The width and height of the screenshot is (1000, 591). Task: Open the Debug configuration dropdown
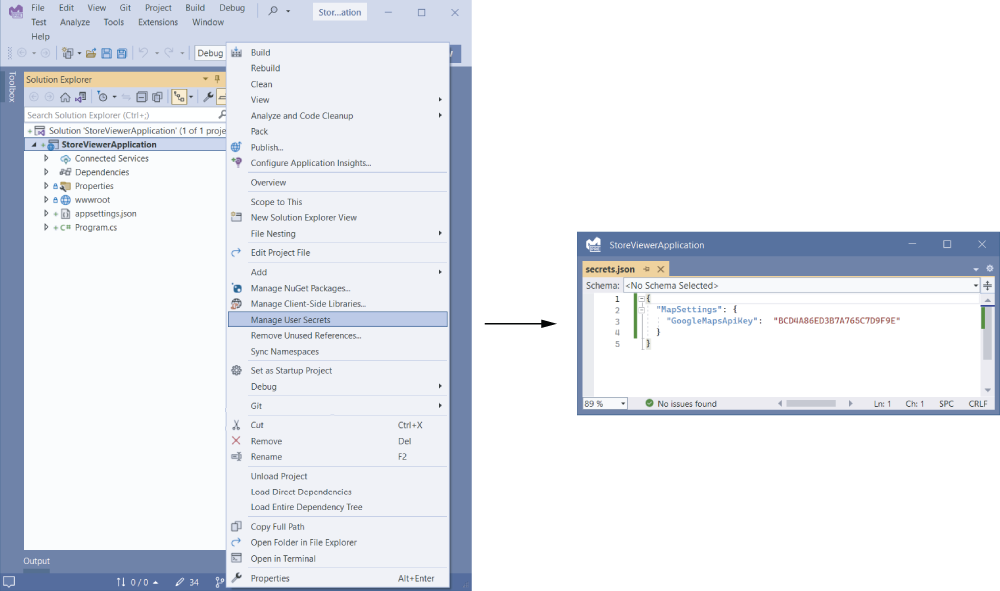[210, 53]
